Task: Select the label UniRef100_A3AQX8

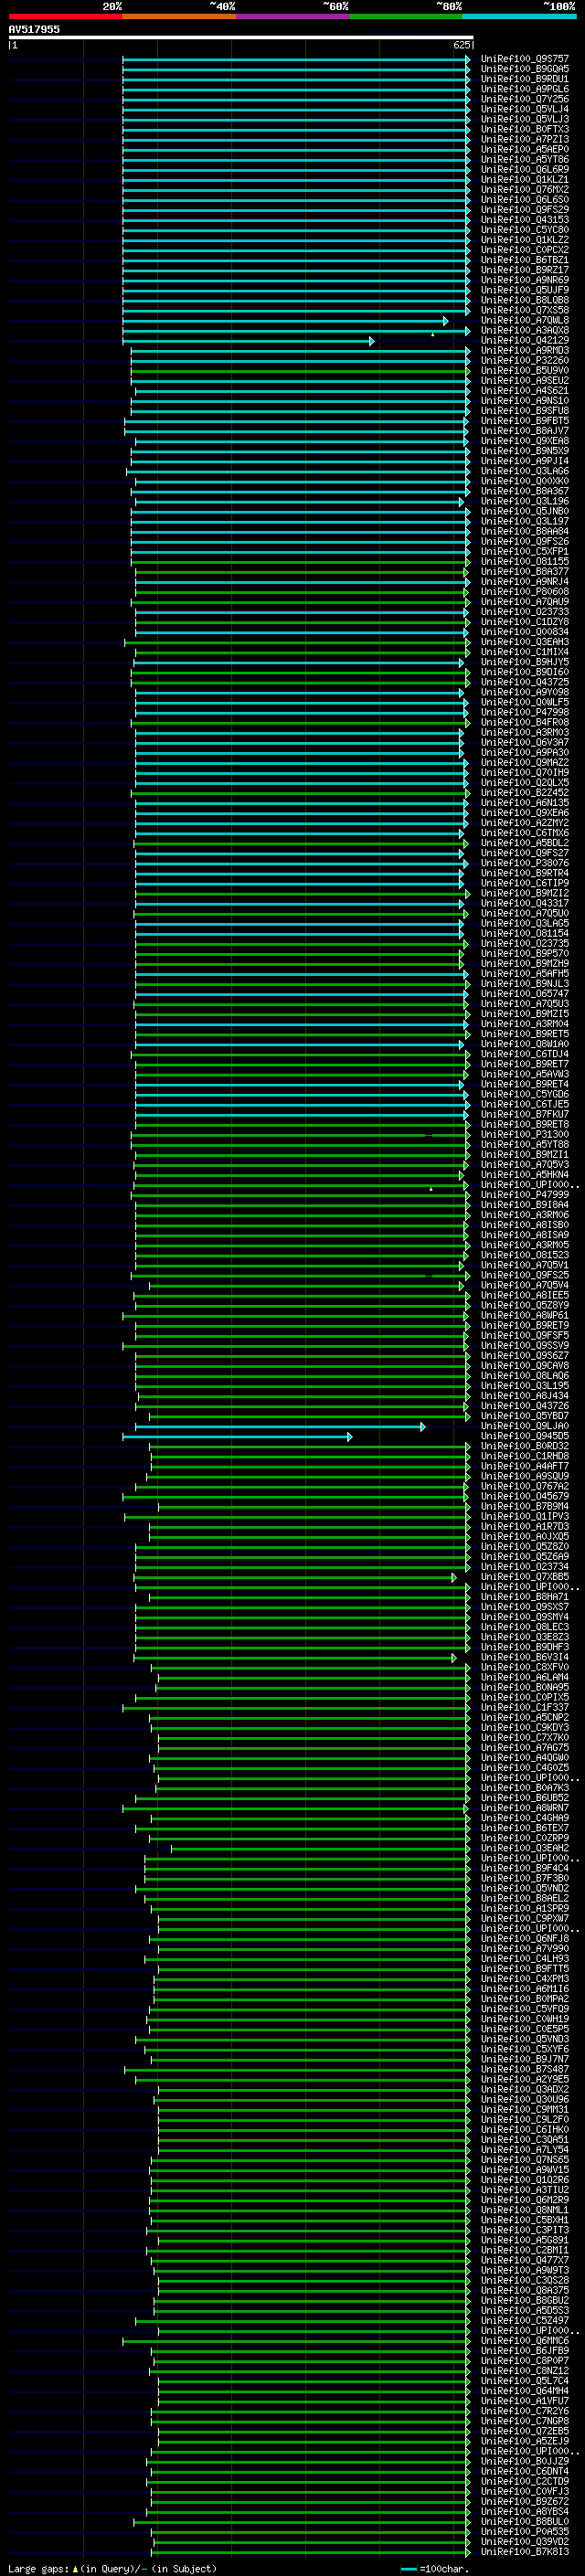Action: [525, 330]
